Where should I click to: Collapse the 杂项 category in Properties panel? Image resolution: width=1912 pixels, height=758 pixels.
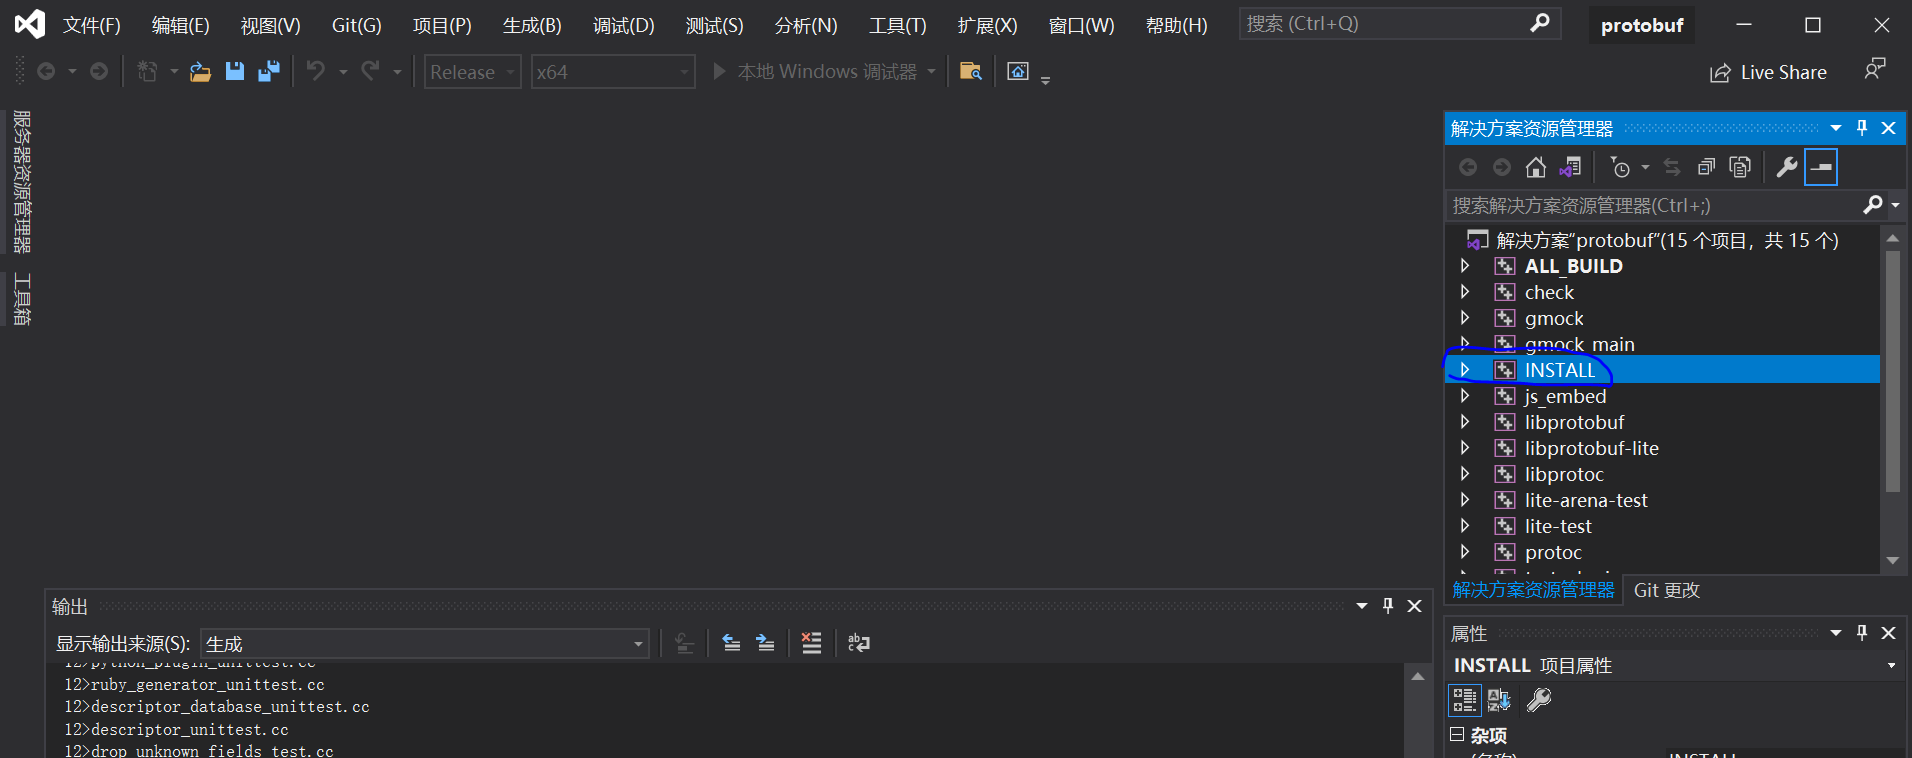[1457, 735]
